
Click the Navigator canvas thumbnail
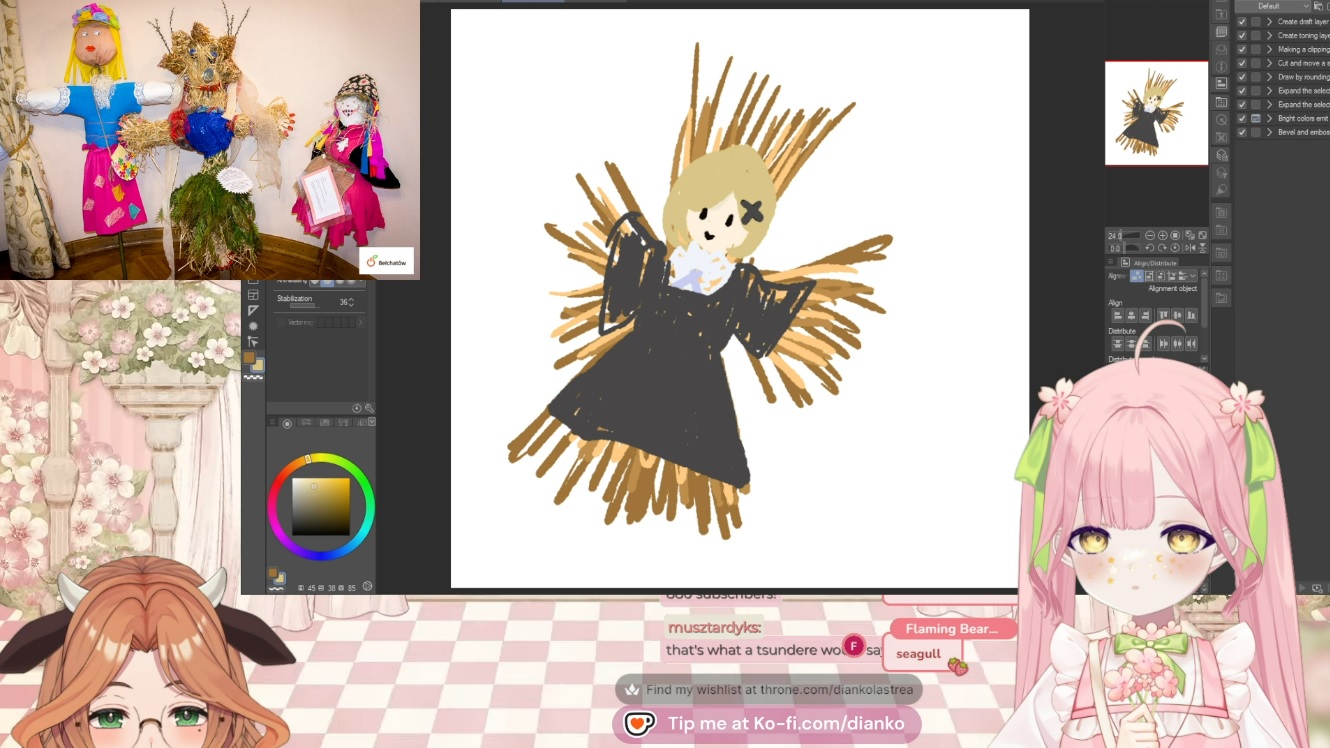click(x=1156, y=113)
